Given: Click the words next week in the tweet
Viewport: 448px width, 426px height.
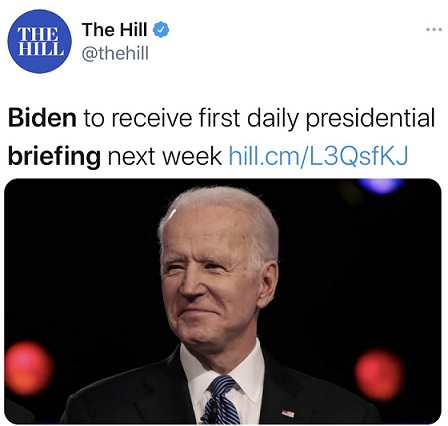Looking at the screenshot, I should (x=165, y=156).
